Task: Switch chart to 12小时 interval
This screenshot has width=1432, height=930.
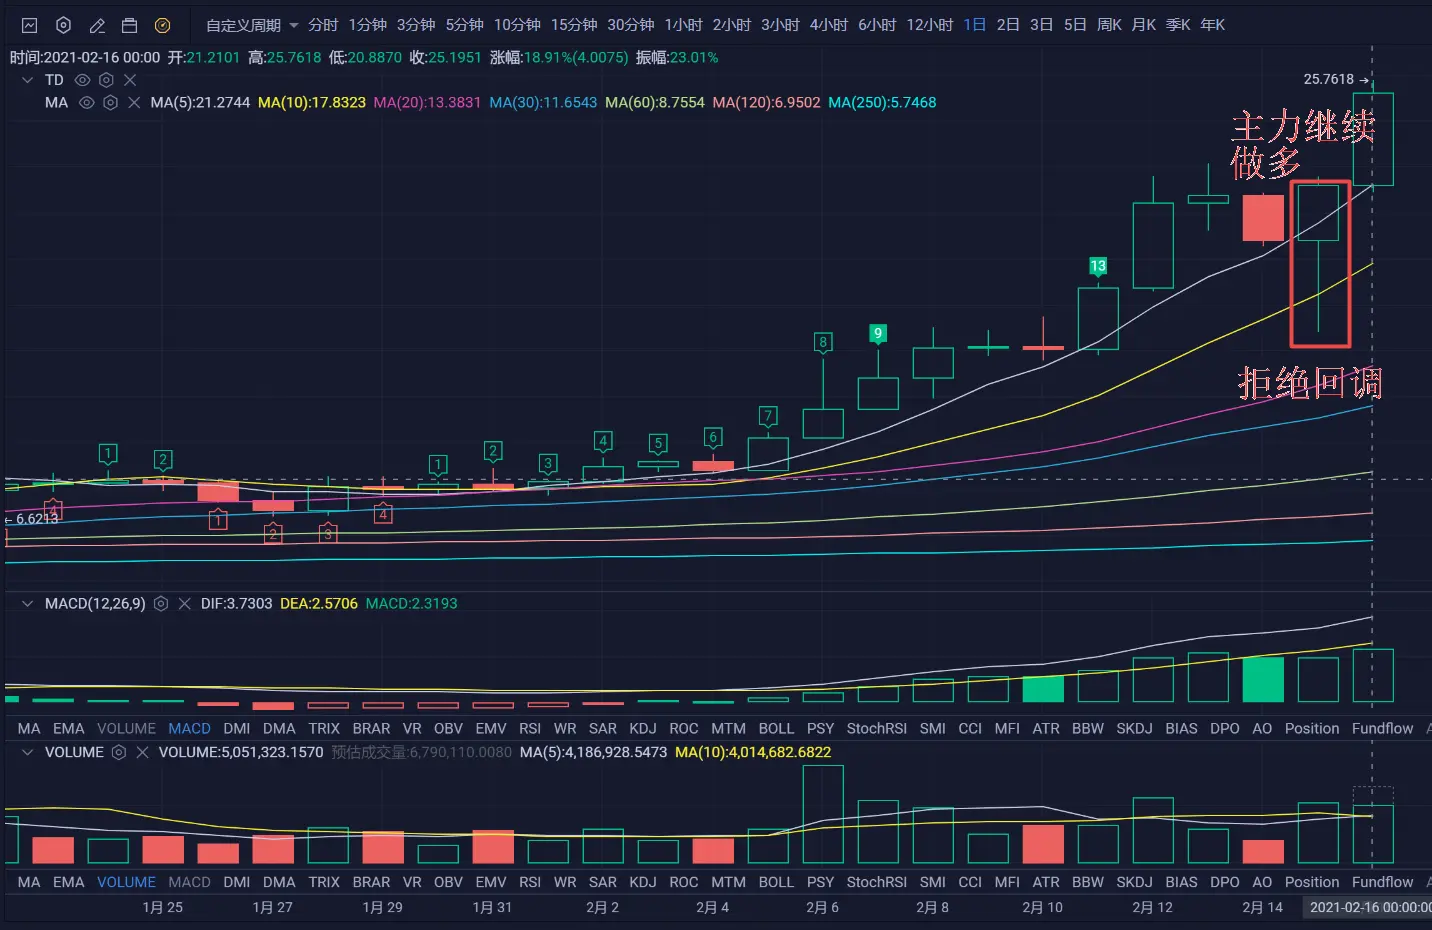Action: coord(930,25)
